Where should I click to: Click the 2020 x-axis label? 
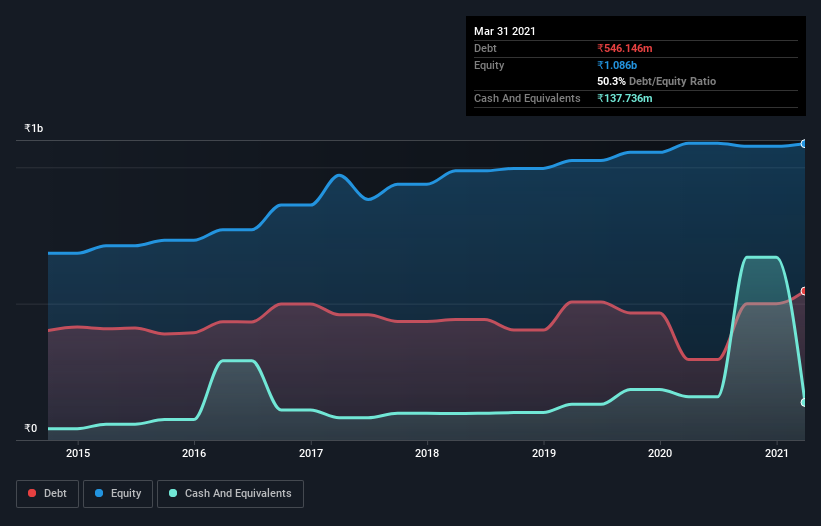[660, 453]
